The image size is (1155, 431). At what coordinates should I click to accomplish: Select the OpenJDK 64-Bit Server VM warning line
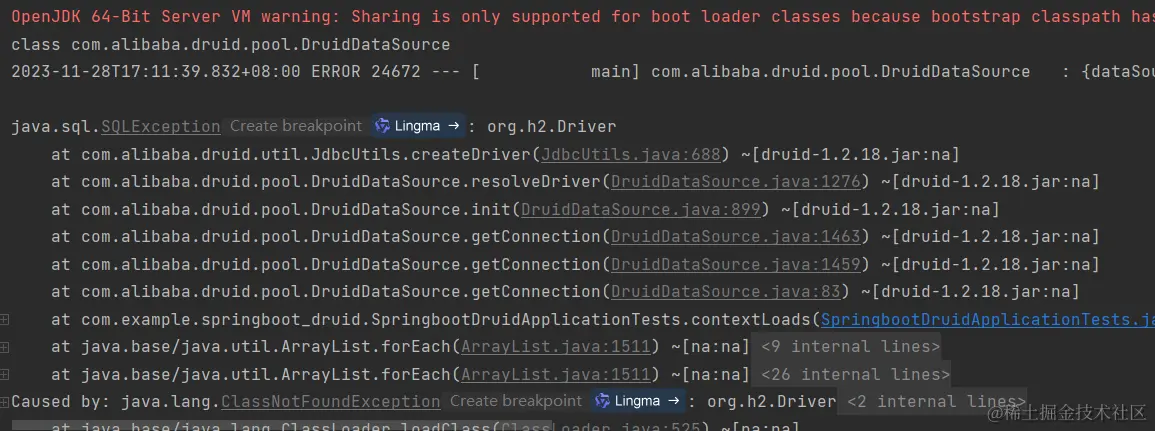coord(583,17)
